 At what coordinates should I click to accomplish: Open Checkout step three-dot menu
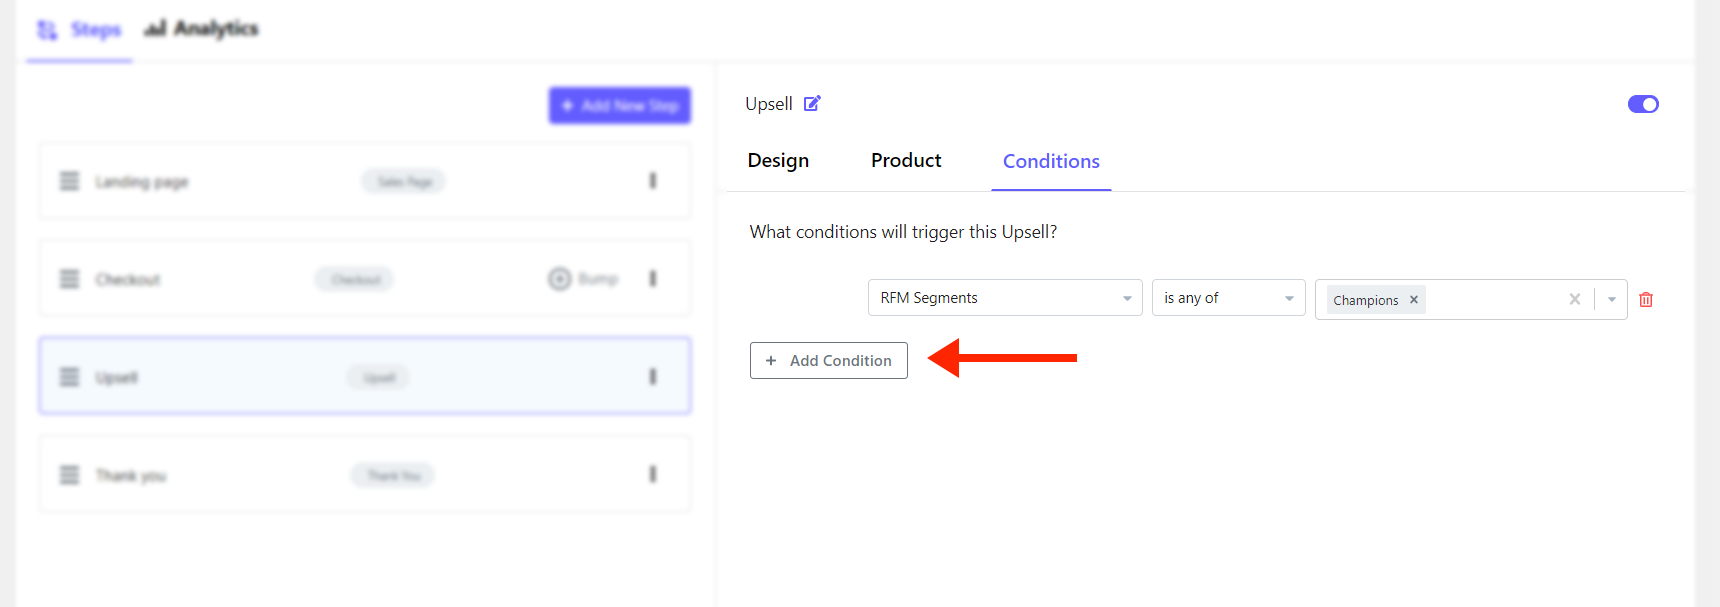click(653, 278)
